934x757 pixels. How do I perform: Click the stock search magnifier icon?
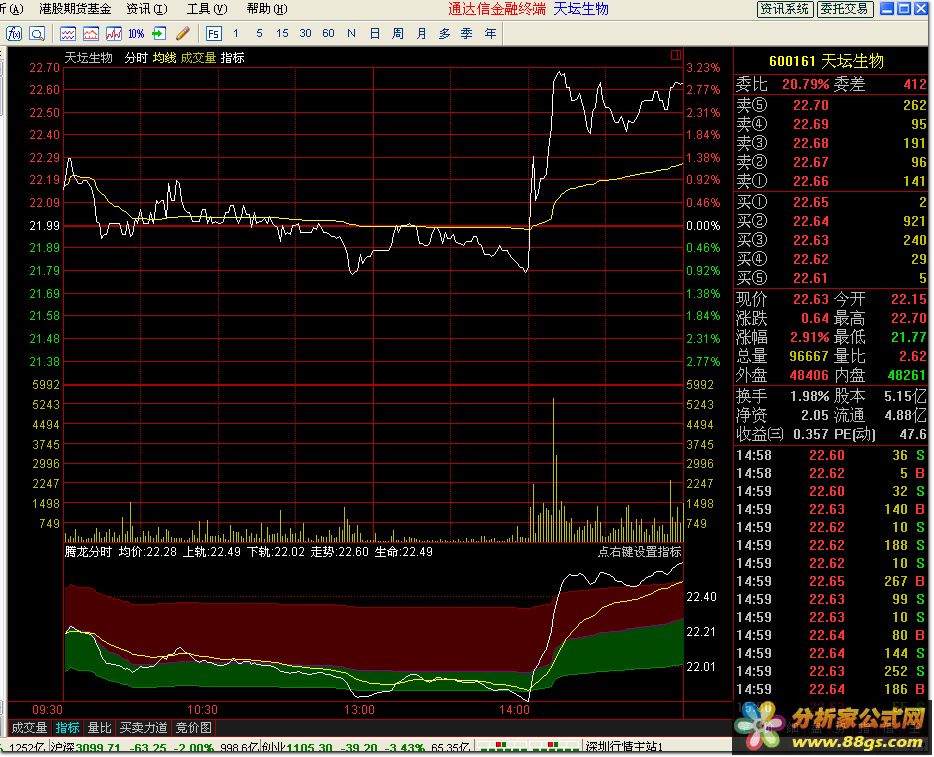coord(37,34)
